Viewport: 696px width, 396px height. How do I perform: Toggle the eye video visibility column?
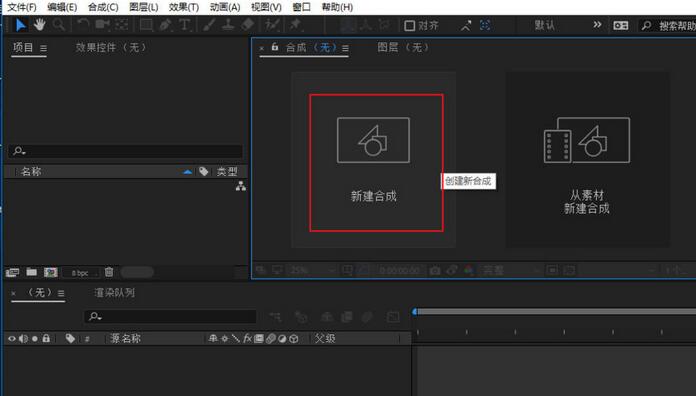click(x=12, y=339)
